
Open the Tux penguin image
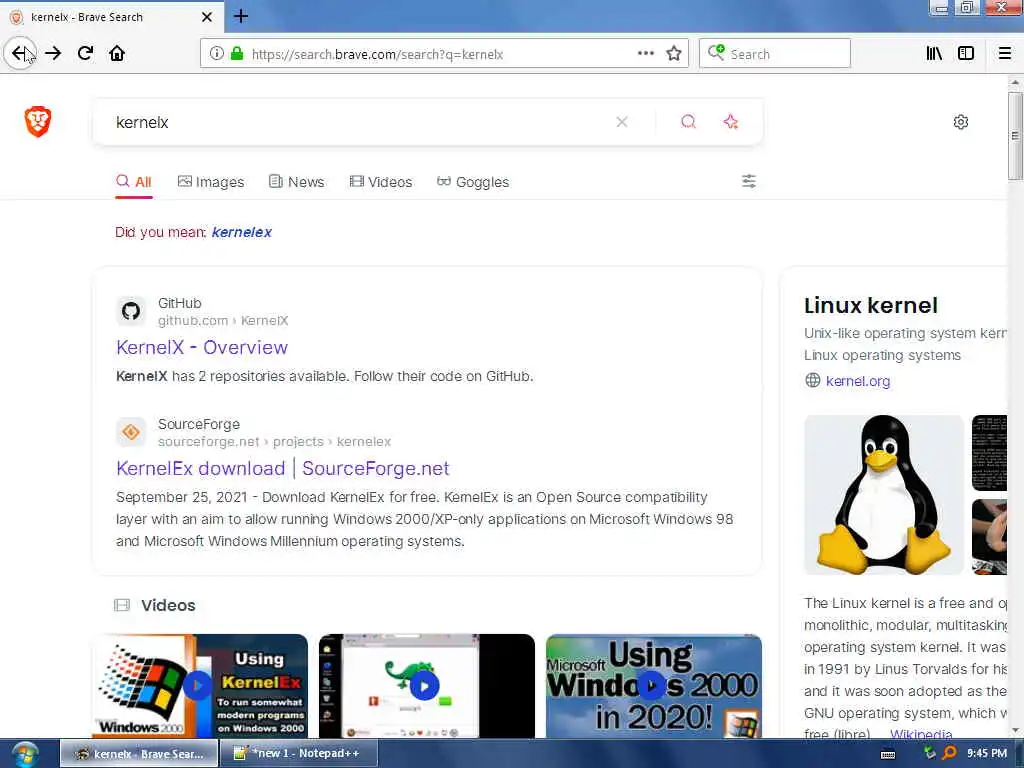884,495
